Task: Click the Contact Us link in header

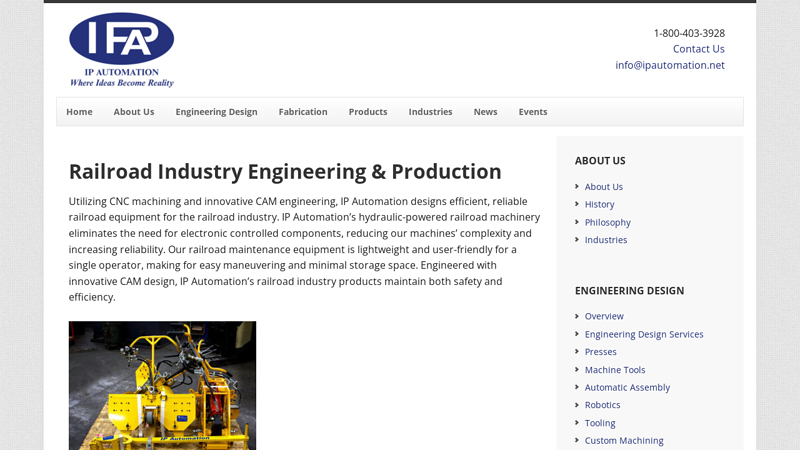Action: [x=698, y=49]
